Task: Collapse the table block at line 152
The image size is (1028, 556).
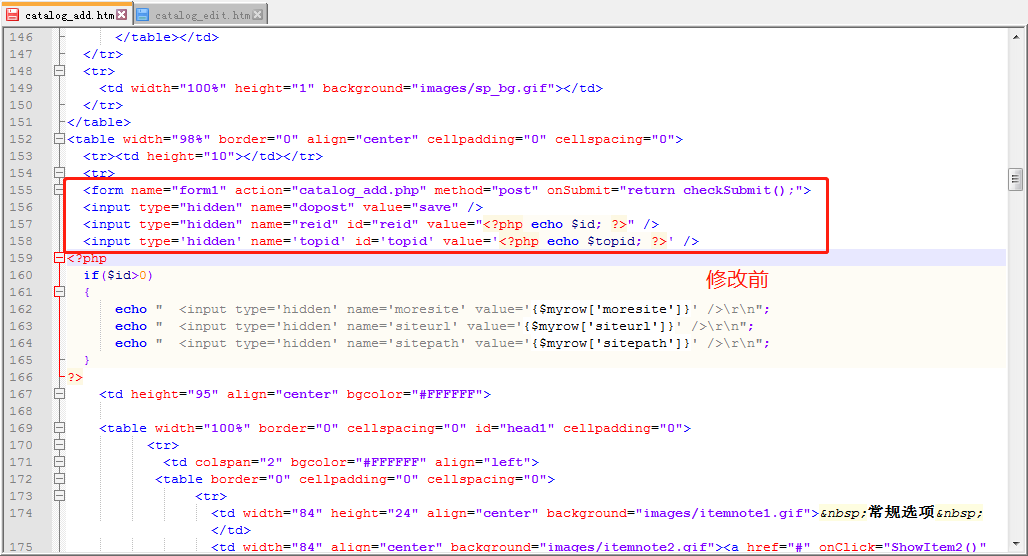Action: point(59,139)
